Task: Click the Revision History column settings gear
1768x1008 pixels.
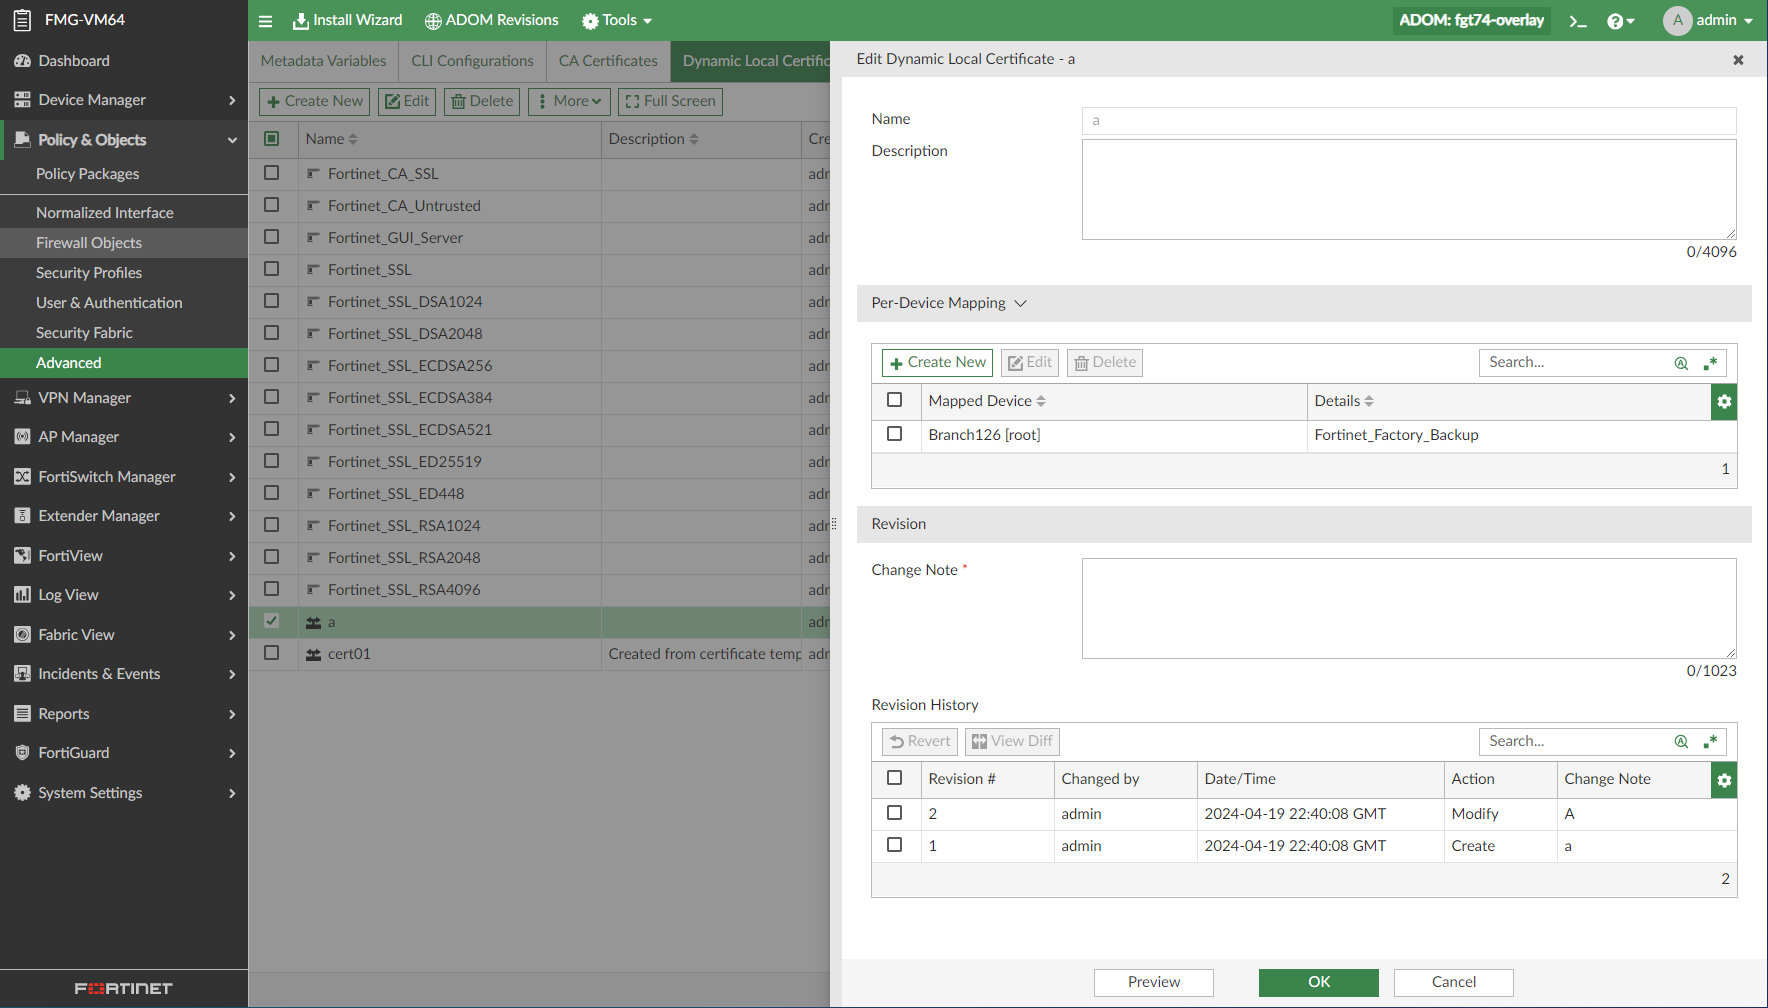Action: pos(1724,780)
